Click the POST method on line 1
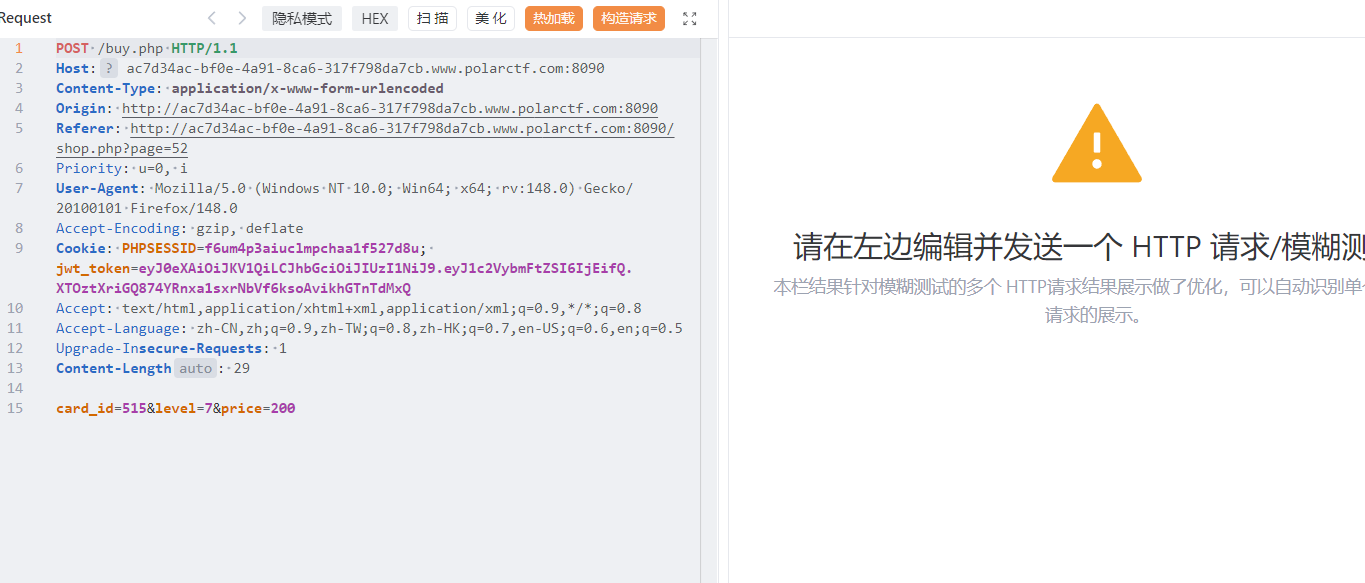The image size is (1365, 583). click(72, 48)
